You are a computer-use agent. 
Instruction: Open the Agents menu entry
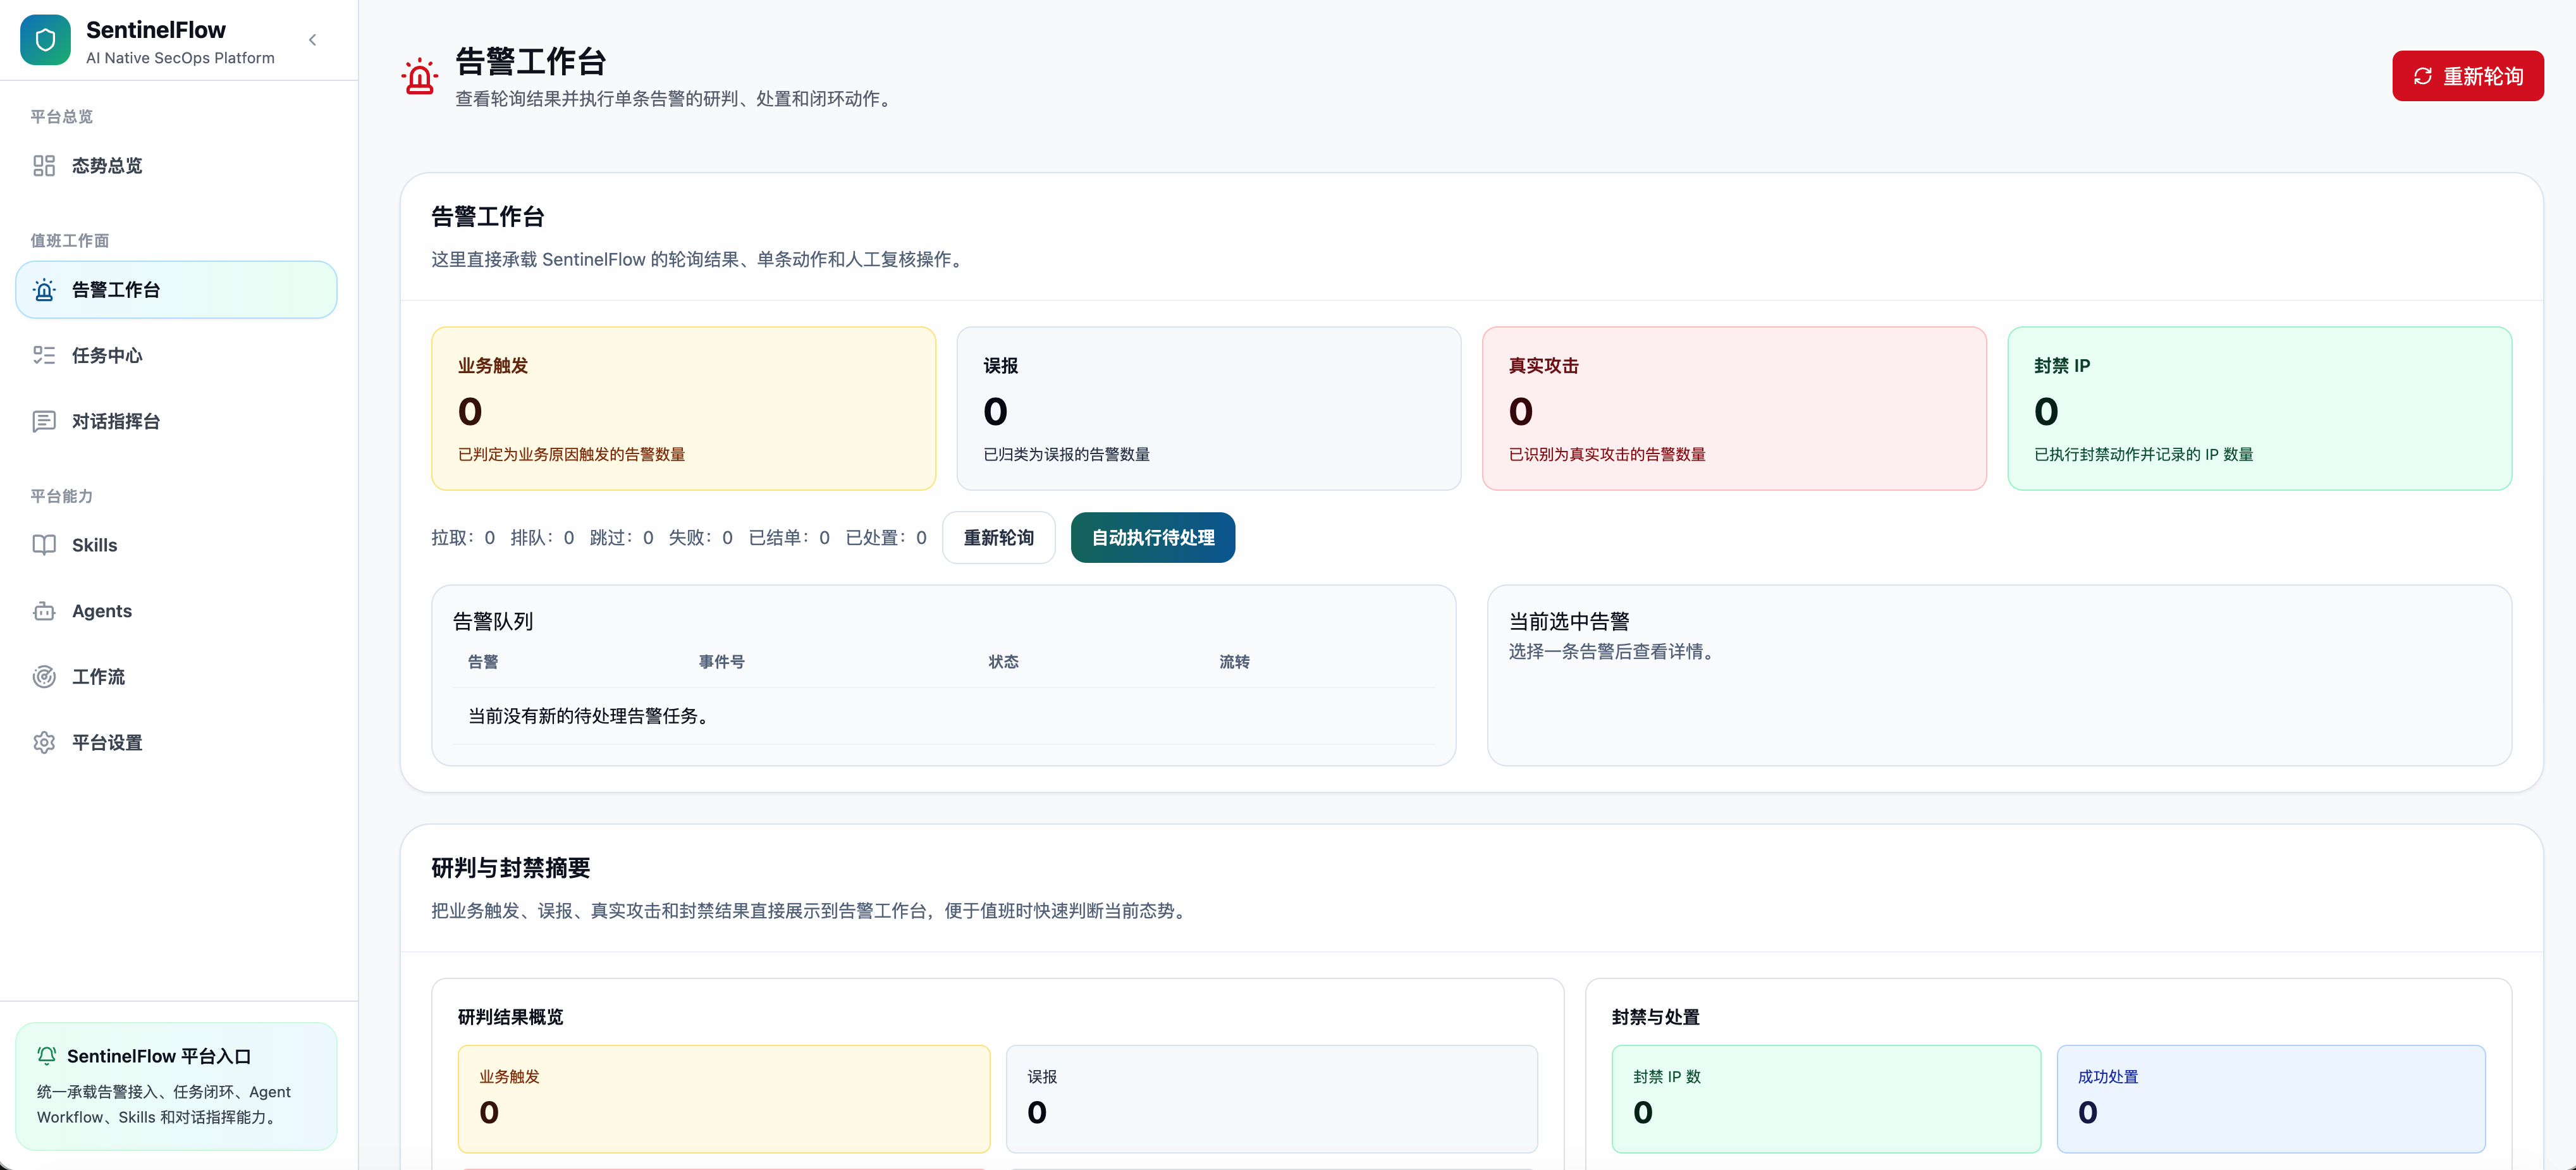(177, 611)
